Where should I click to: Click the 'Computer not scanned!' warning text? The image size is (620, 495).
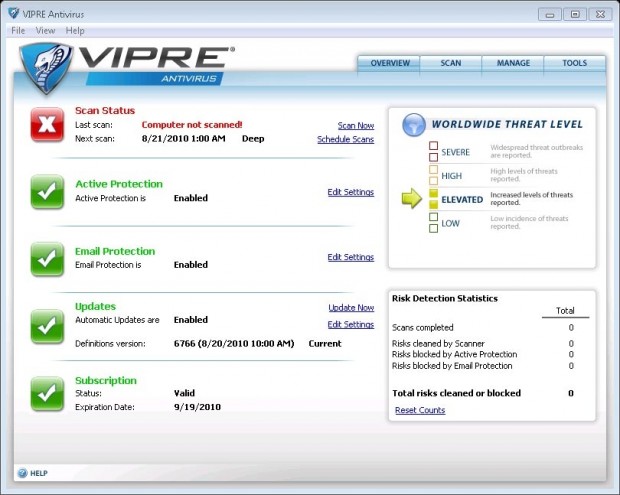coord(192,125)
